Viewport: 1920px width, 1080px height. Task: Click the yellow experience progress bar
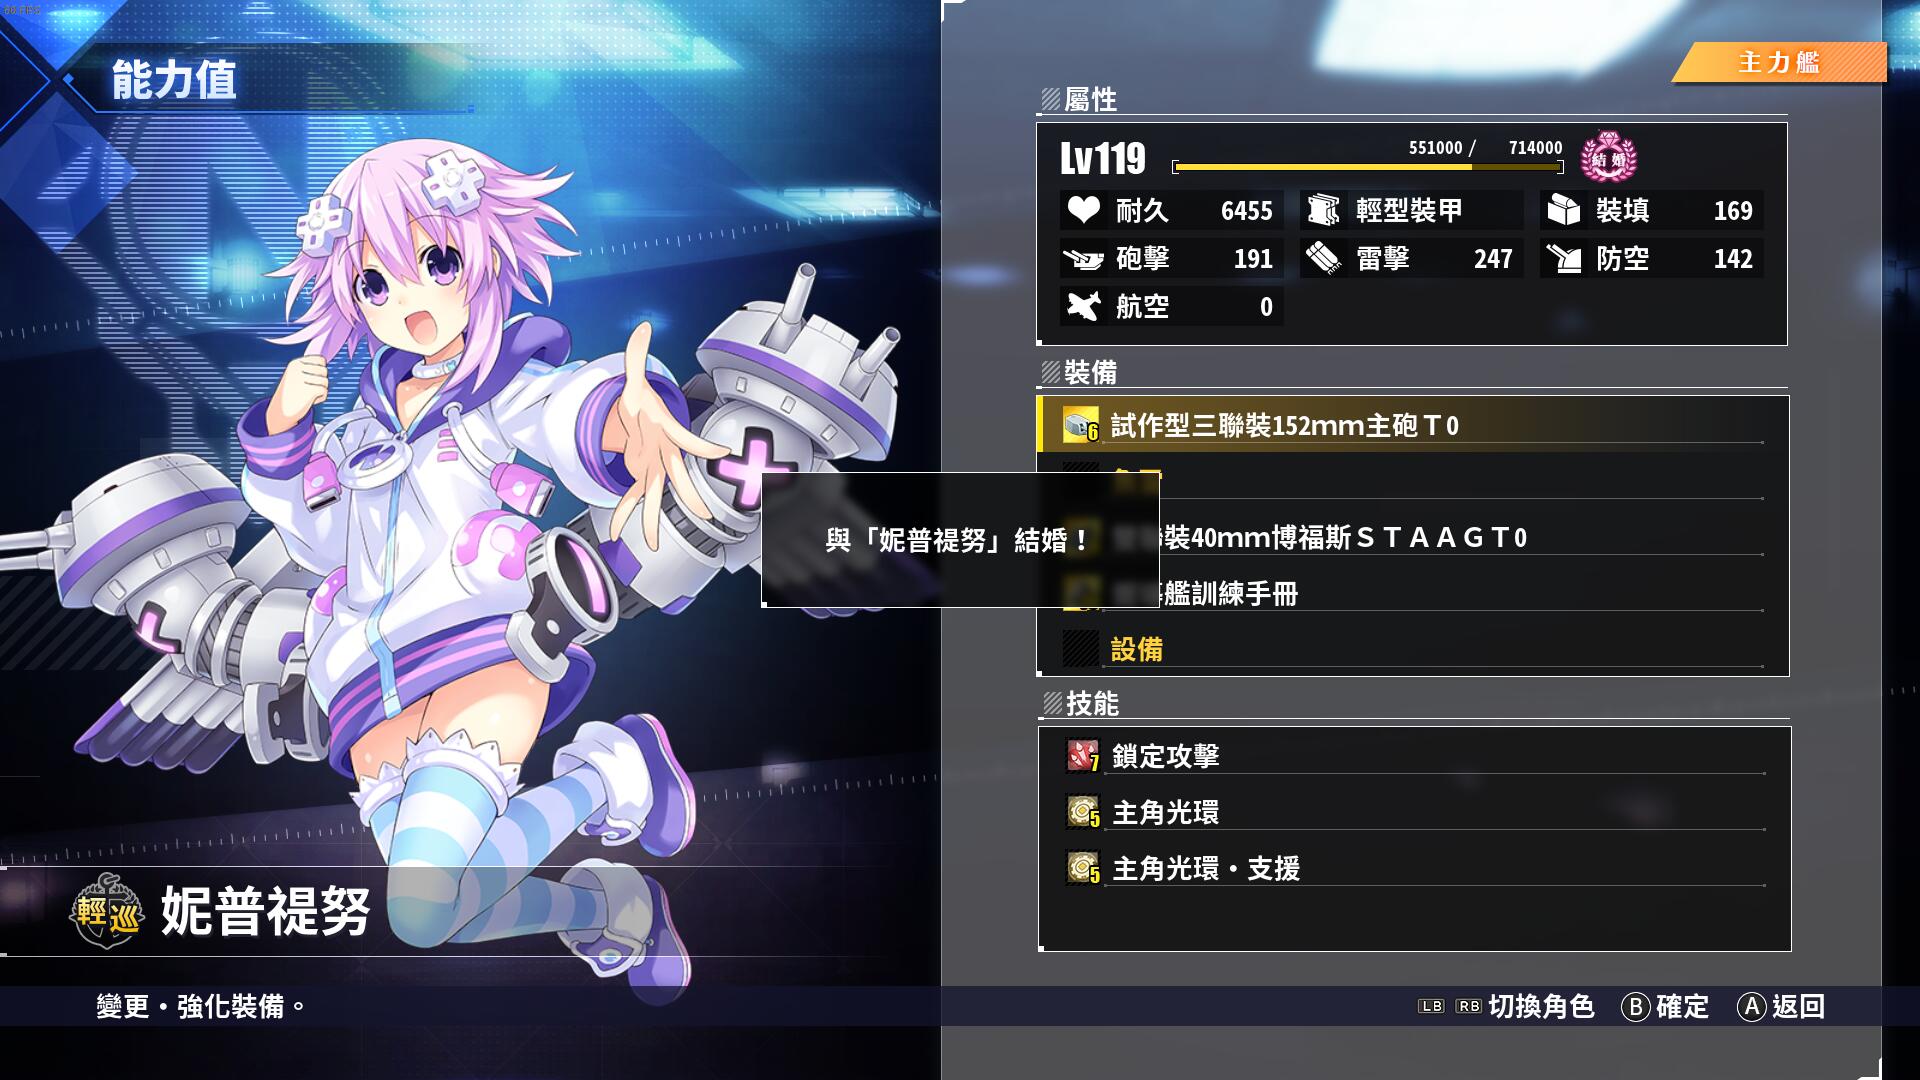(1367, 167)
